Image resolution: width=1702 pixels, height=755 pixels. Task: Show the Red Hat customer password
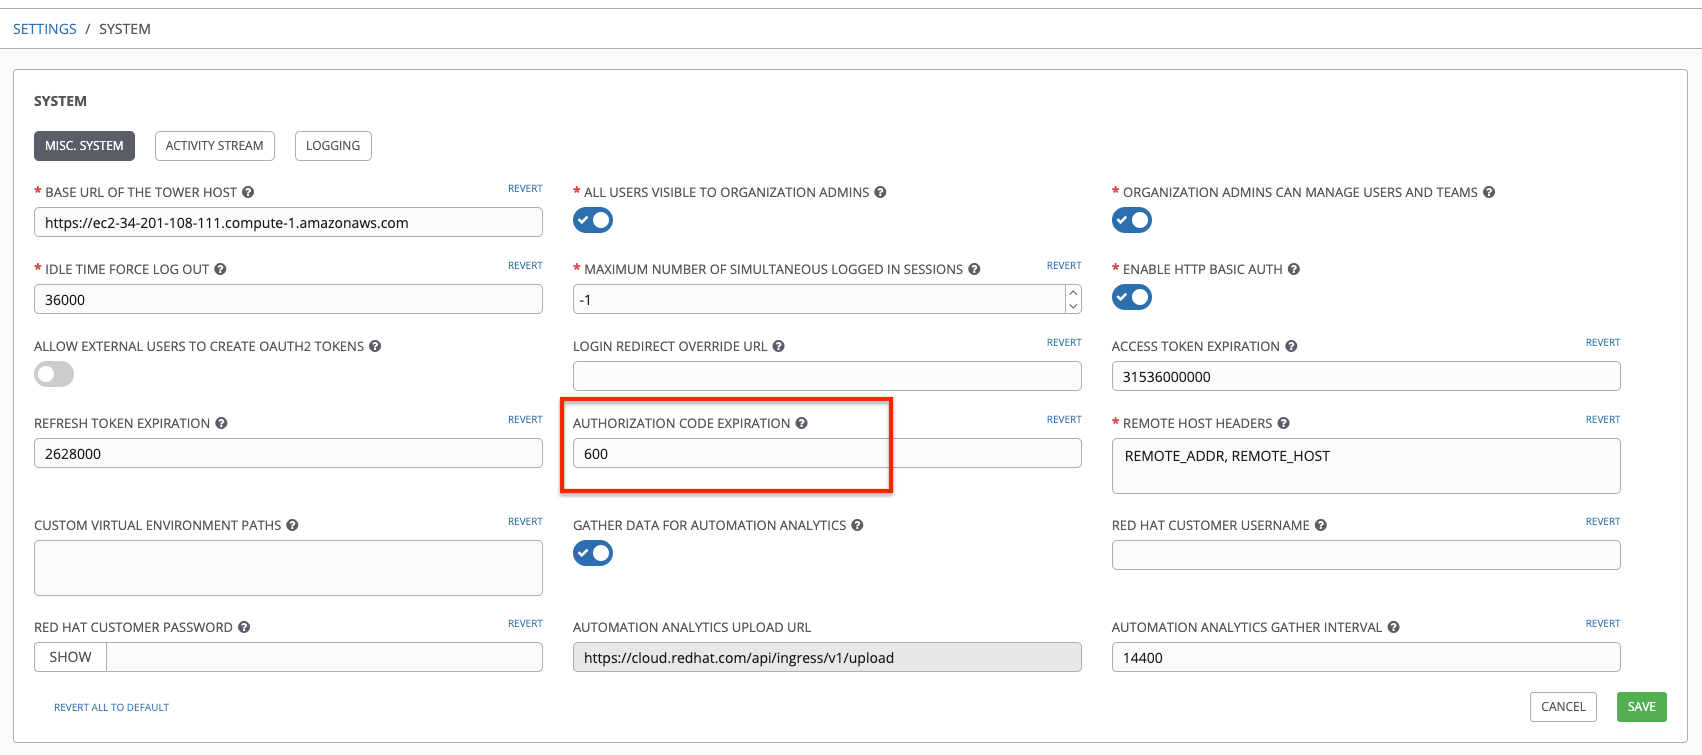70,657
